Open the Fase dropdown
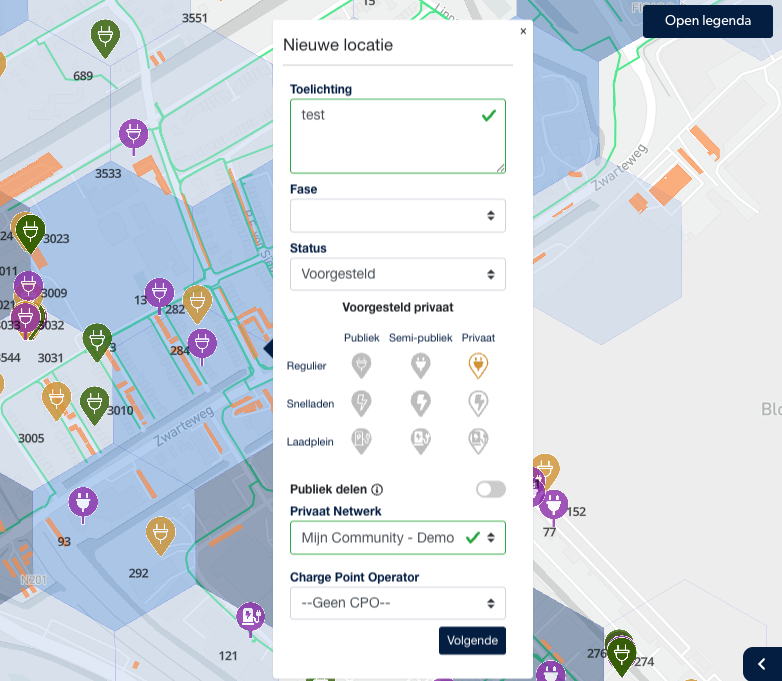782x681 pixels. 397,215
